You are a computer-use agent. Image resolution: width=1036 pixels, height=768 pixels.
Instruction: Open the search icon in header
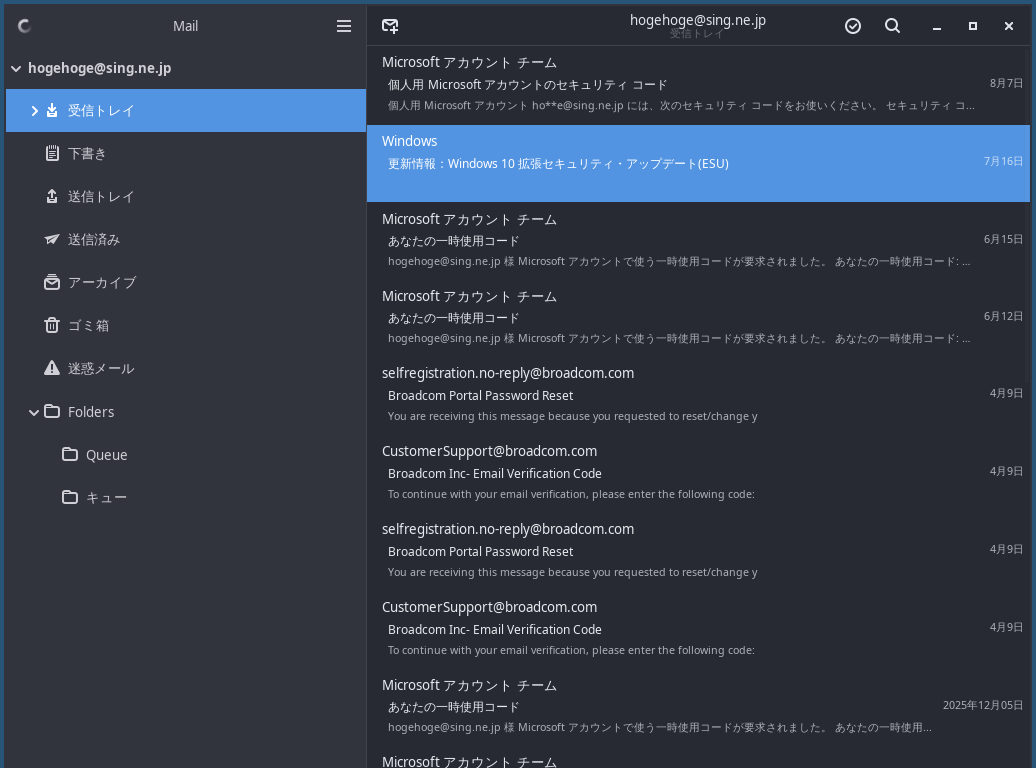pyautogui.click(x=893, y=26)
